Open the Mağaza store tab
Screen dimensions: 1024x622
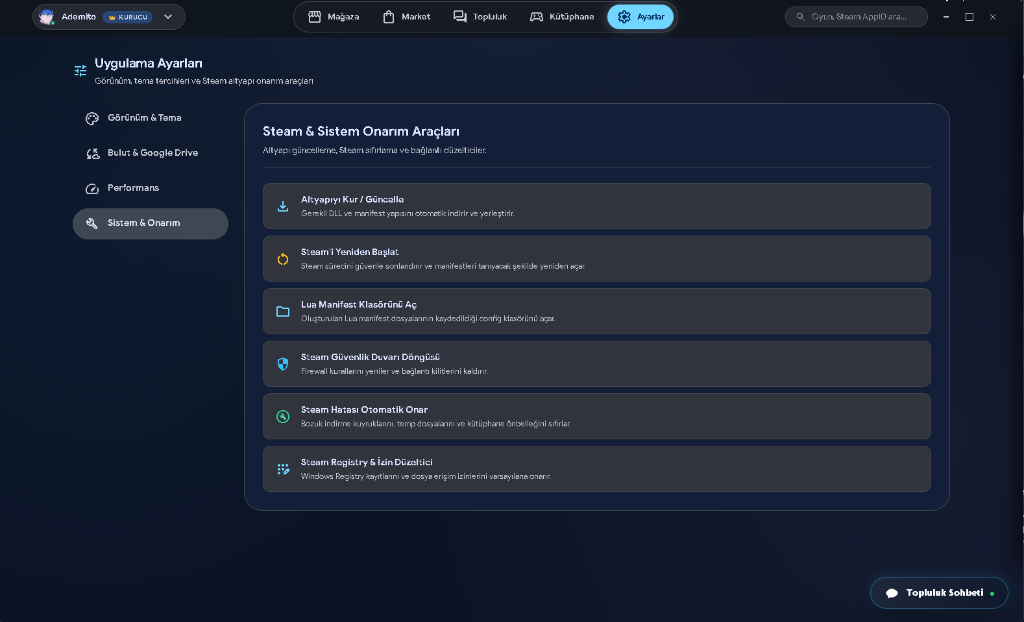pyautogui.click(x=333, y=17)
